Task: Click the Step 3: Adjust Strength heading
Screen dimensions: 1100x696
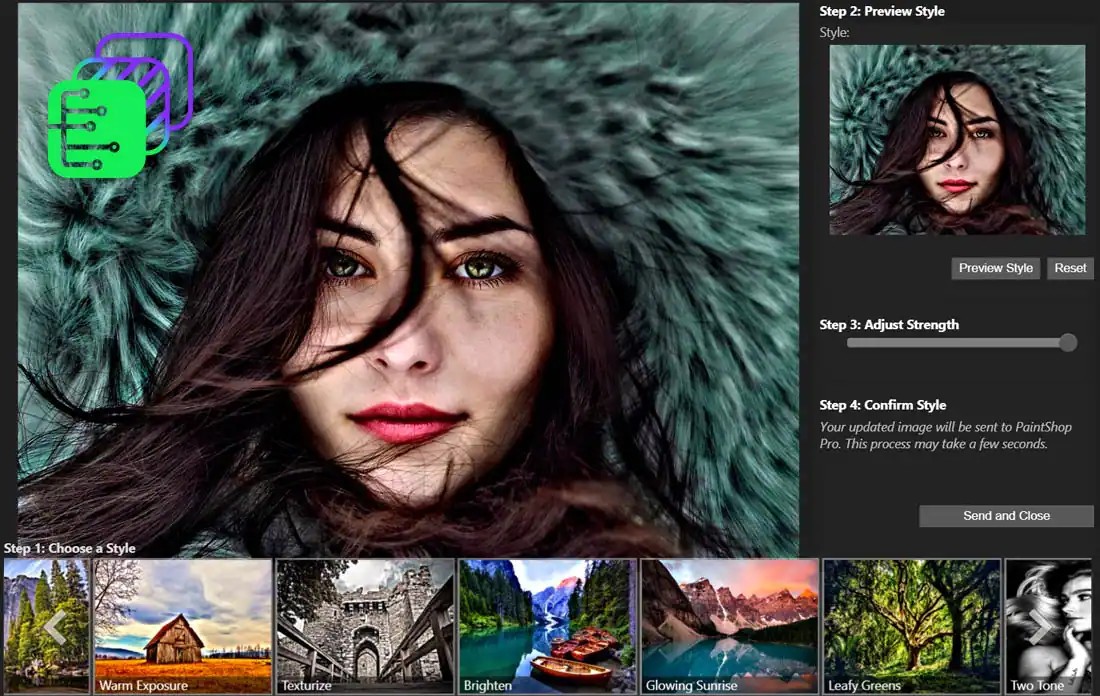Action: [x=889, y=325]
